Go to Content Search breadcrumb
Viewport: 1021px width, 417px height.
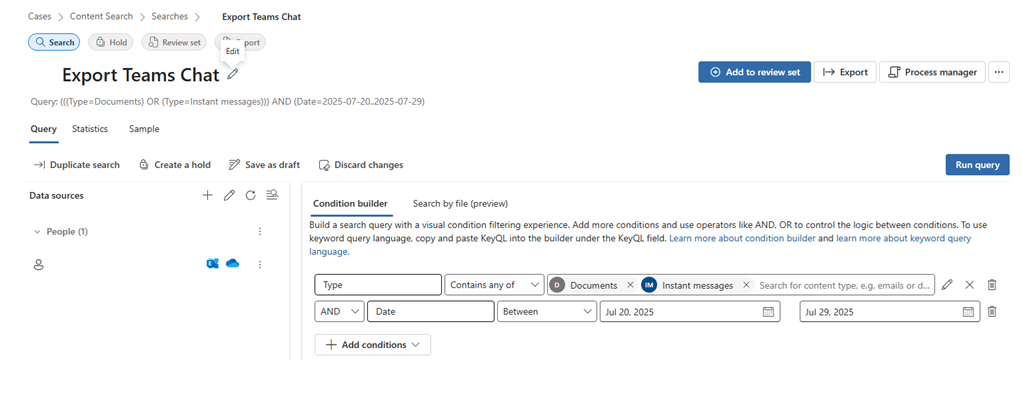click(x=101, y=16)
